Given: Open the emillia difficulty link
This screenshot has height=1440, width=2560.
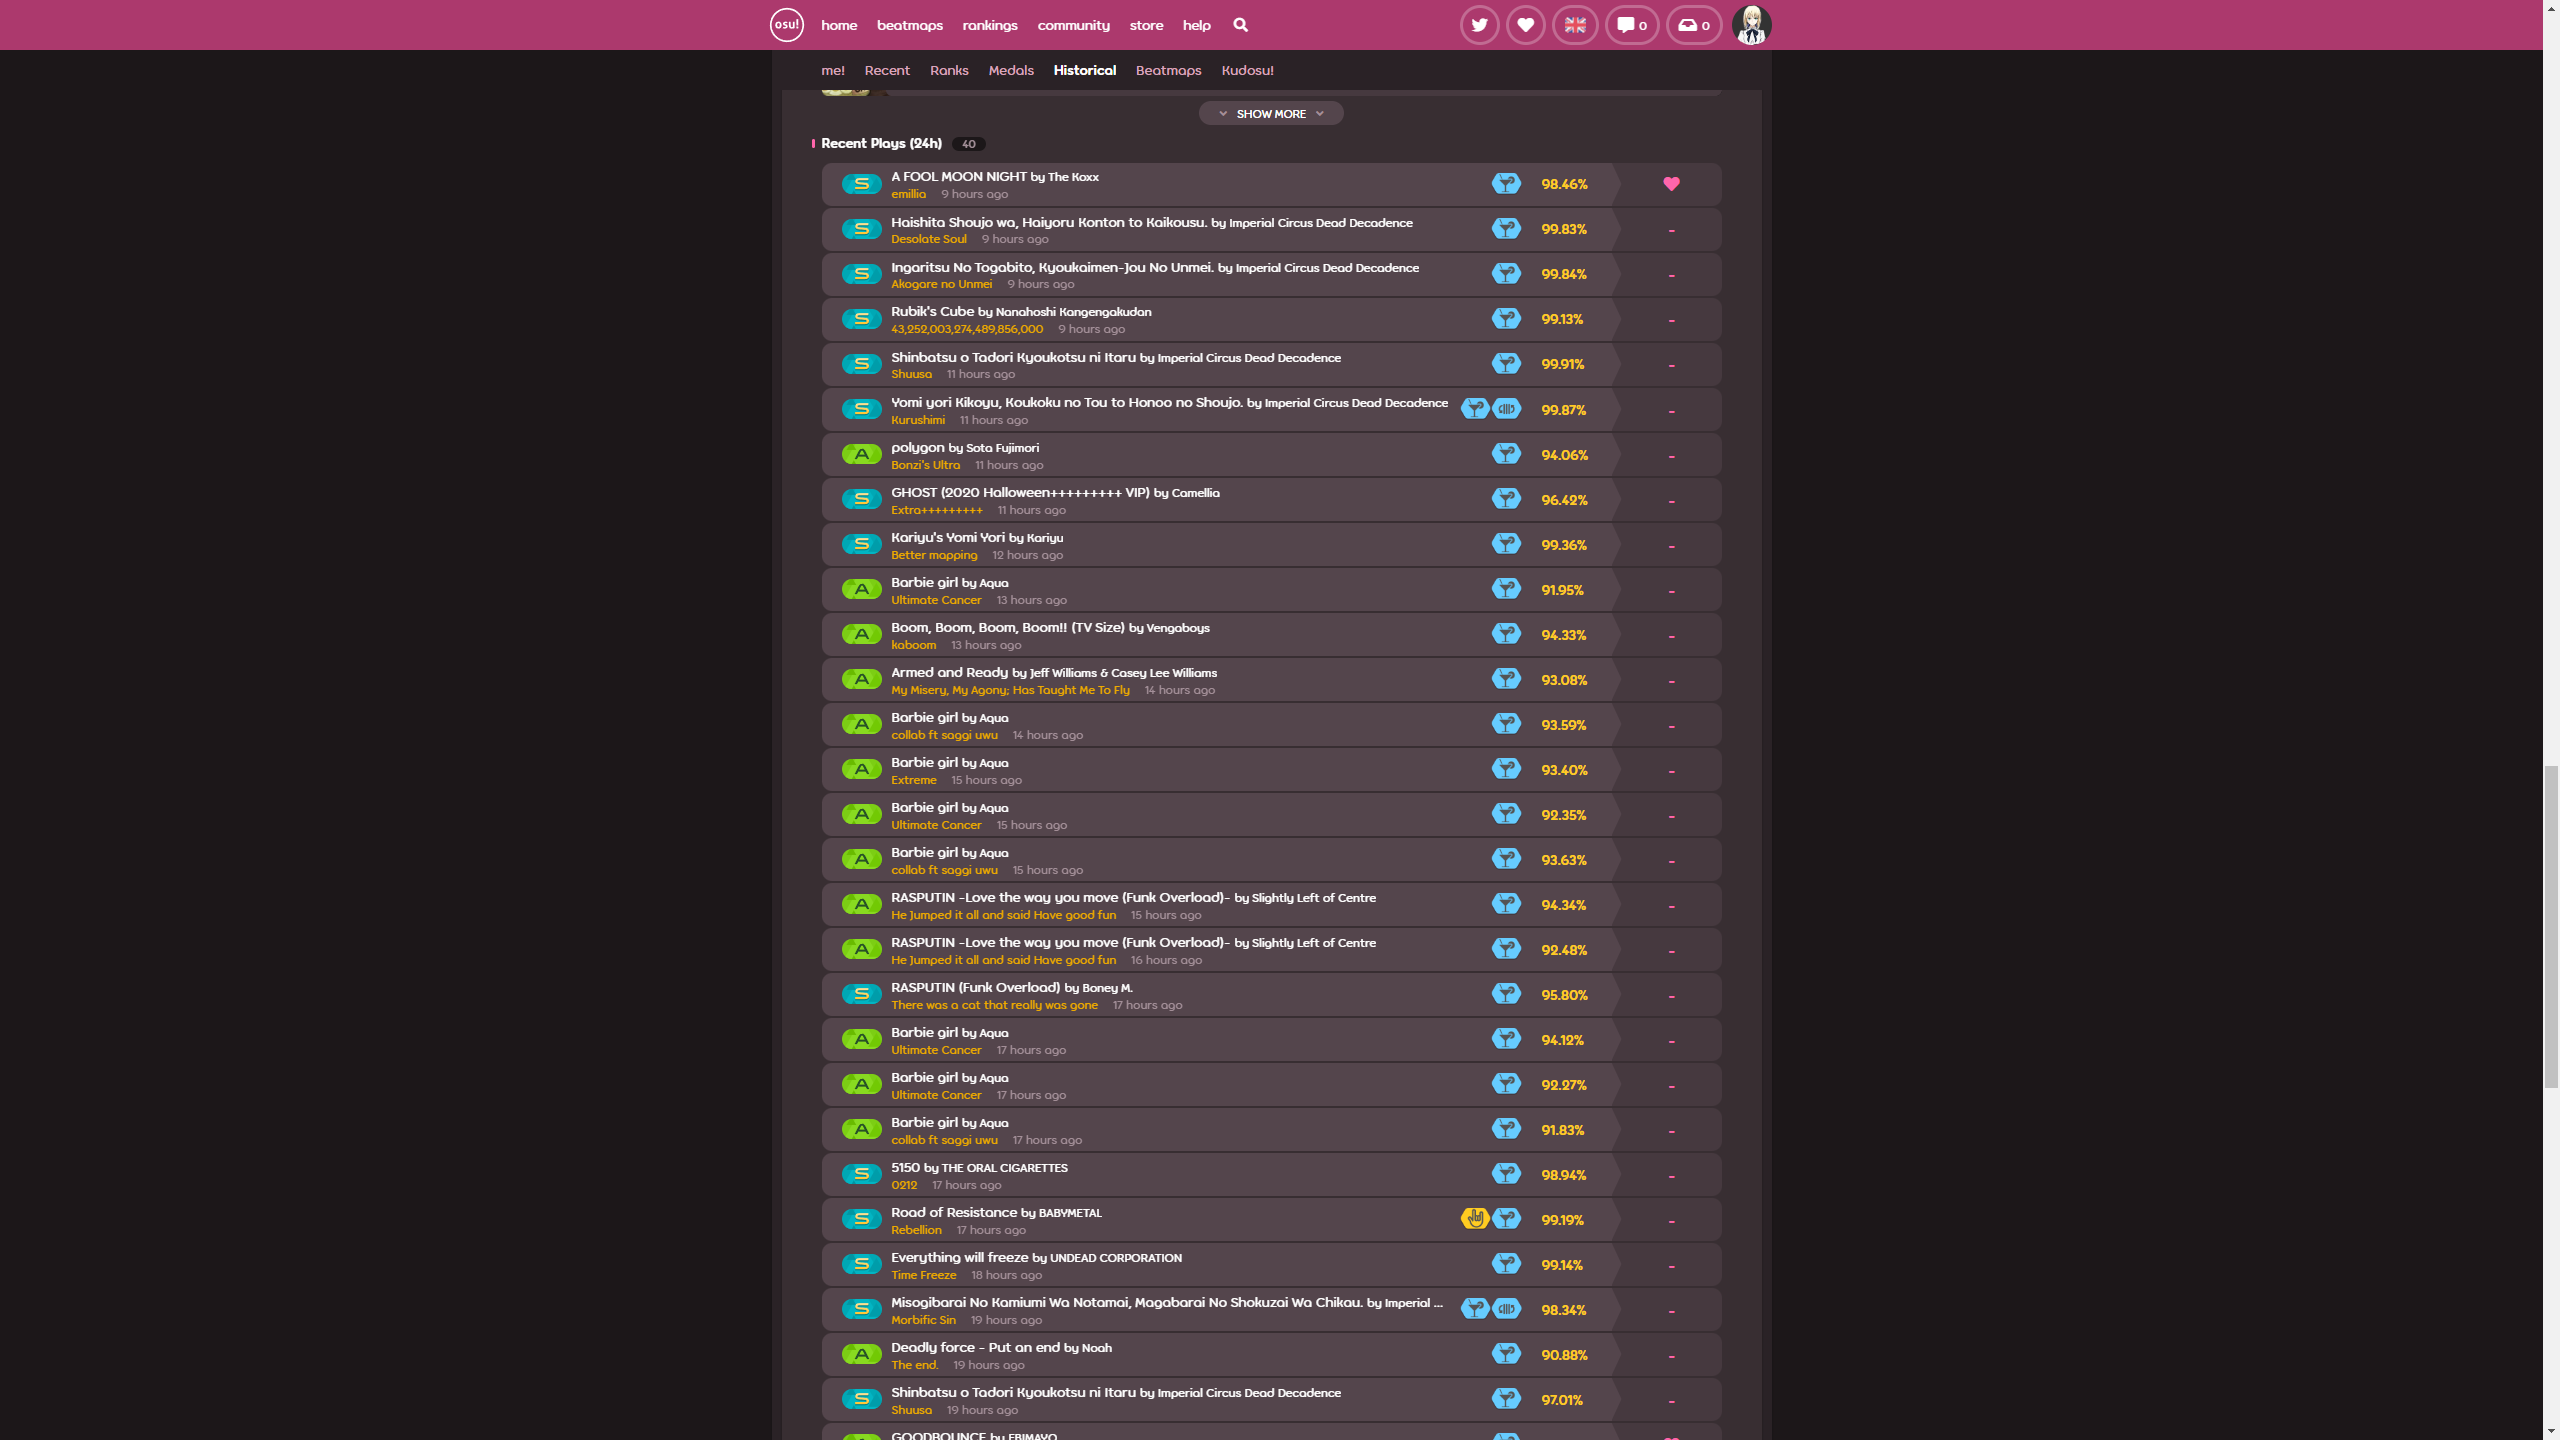Looking at the screenshot, I should point(908,194).
